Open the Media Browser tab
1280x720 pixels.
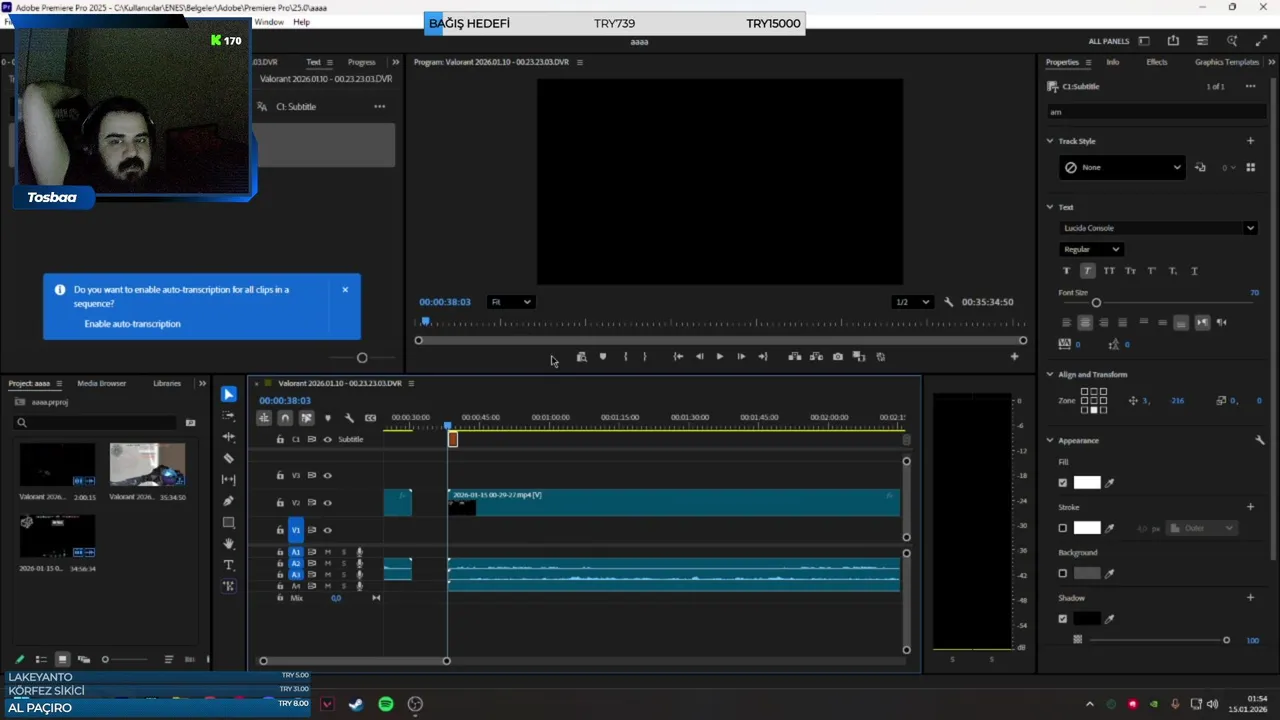(x=101, y=383)
